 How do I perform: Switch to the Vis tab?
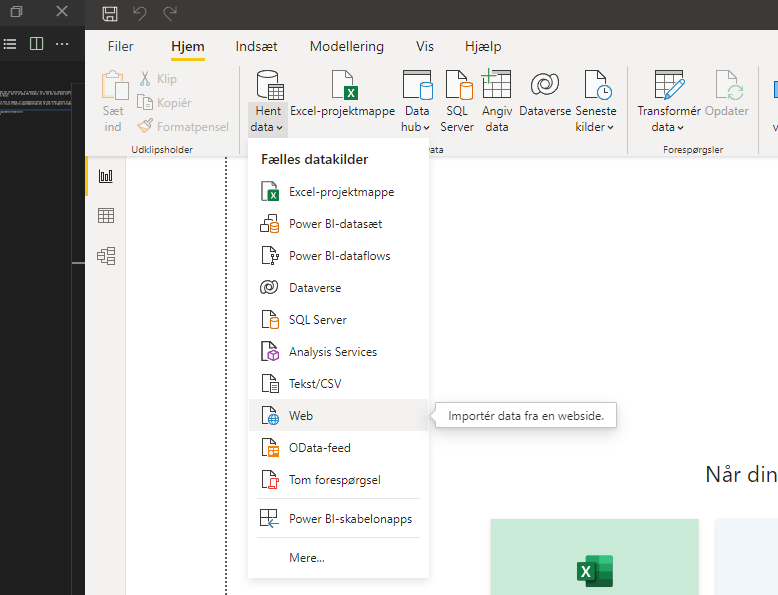[425, 47]
